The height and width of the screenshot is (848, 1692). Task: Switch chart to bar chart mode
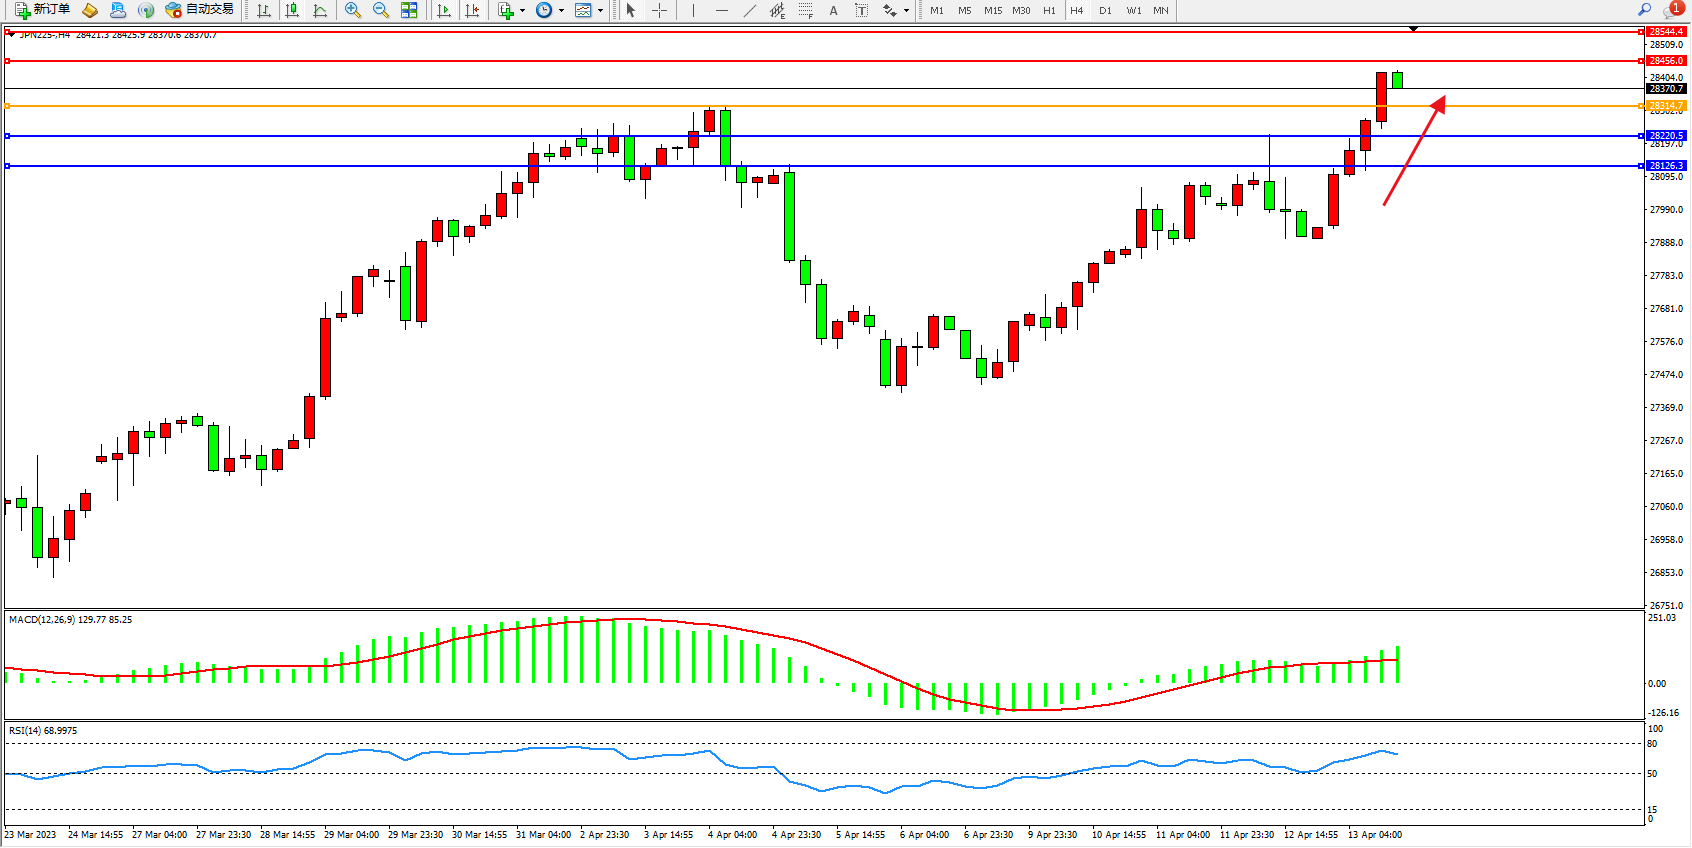pos(264,10)
